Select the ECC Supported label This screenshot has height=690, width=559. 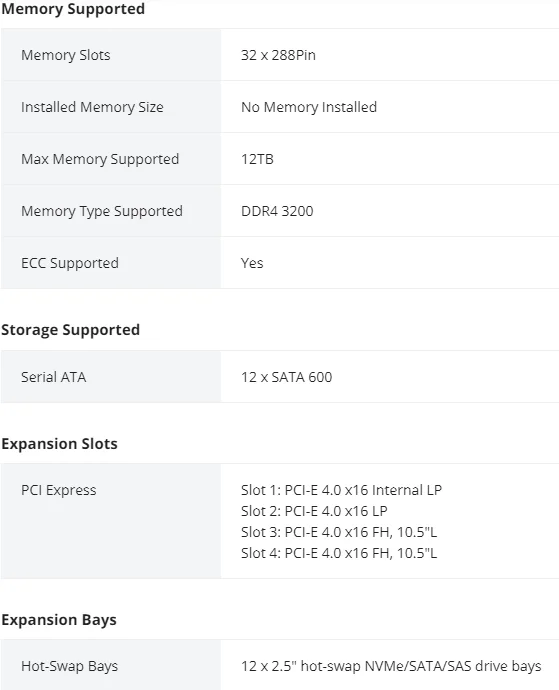(70, 263)
